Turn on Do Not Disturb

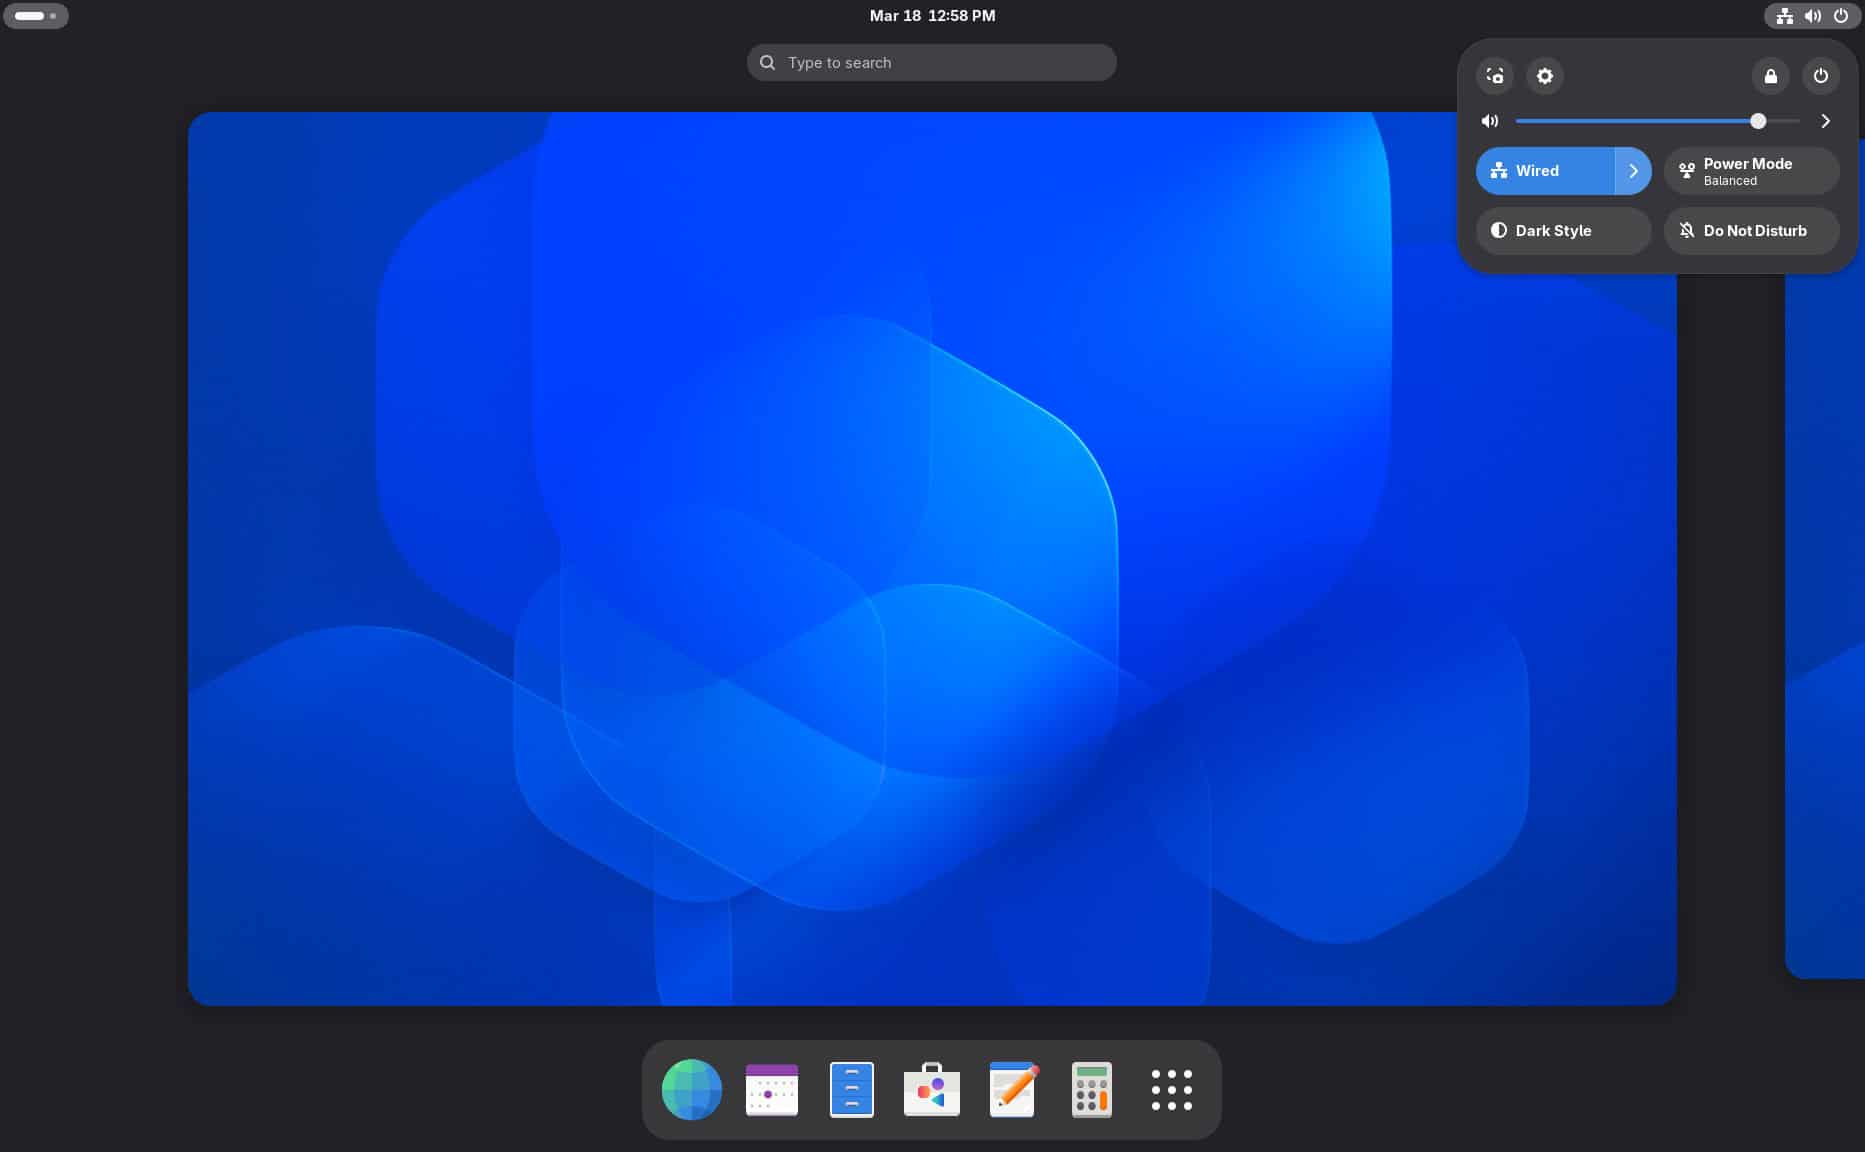click(x=1751, y=231)
